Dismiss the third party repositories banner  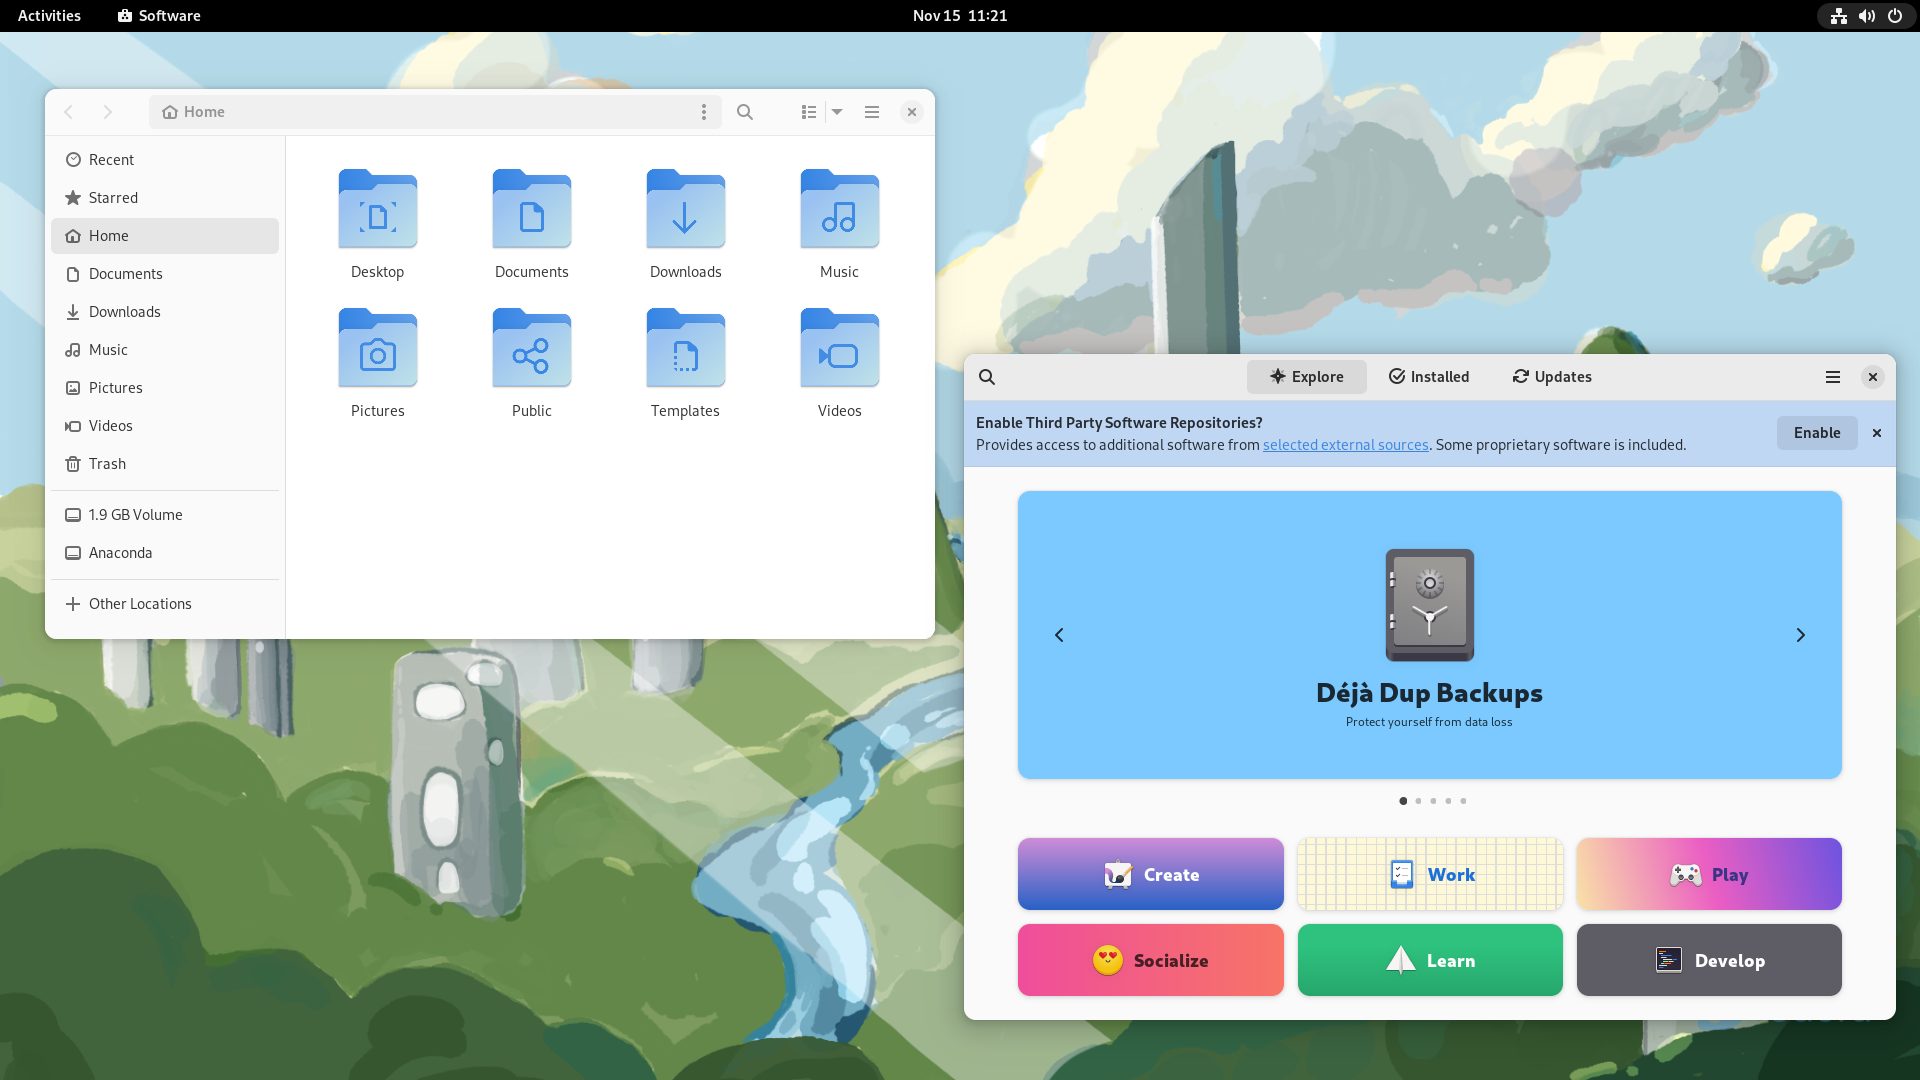[x=1877, y=433]
